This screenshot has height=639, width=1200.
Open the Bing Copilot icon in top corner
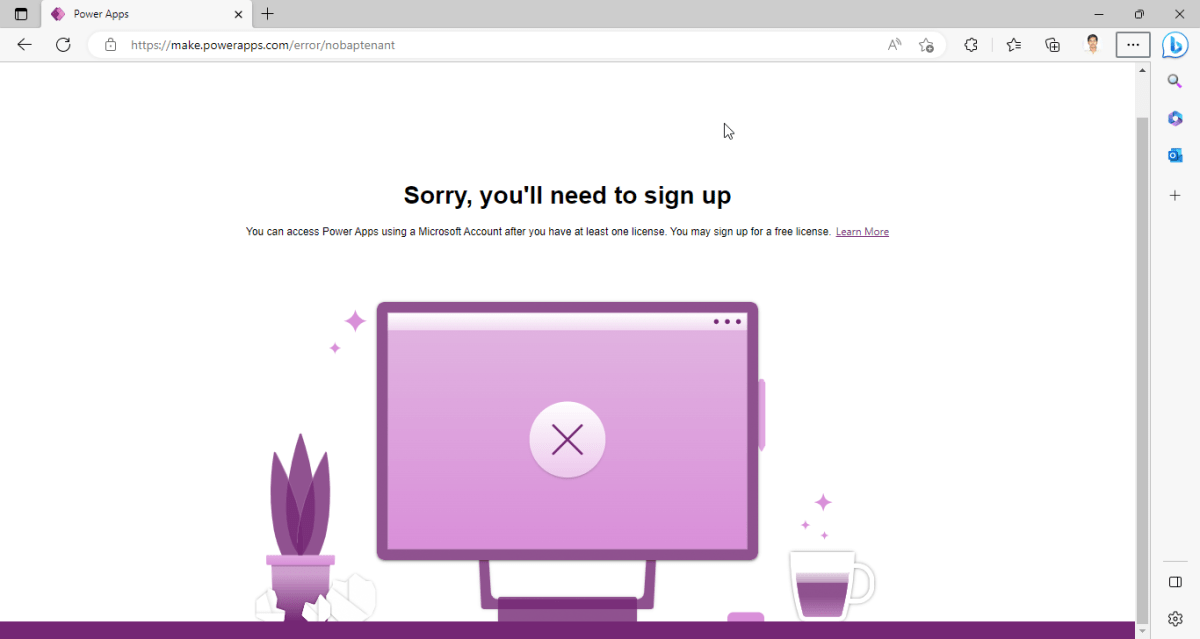coord(1175,44)
